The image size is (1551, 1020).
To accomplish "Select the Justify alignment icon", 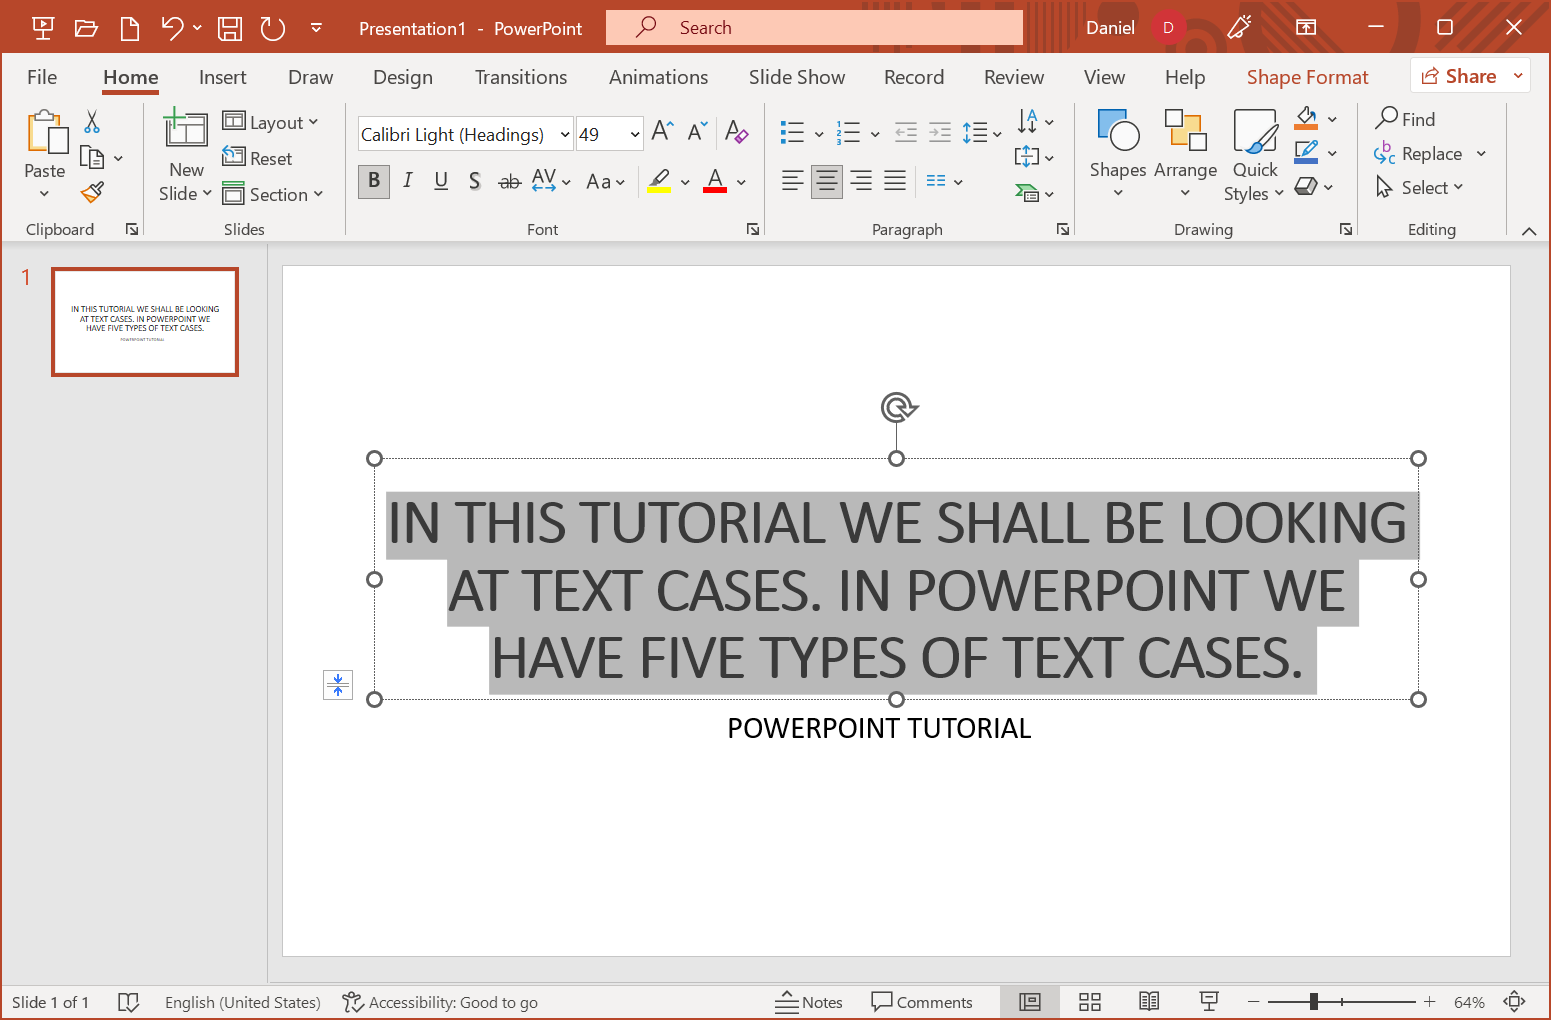I will (895, 181).
